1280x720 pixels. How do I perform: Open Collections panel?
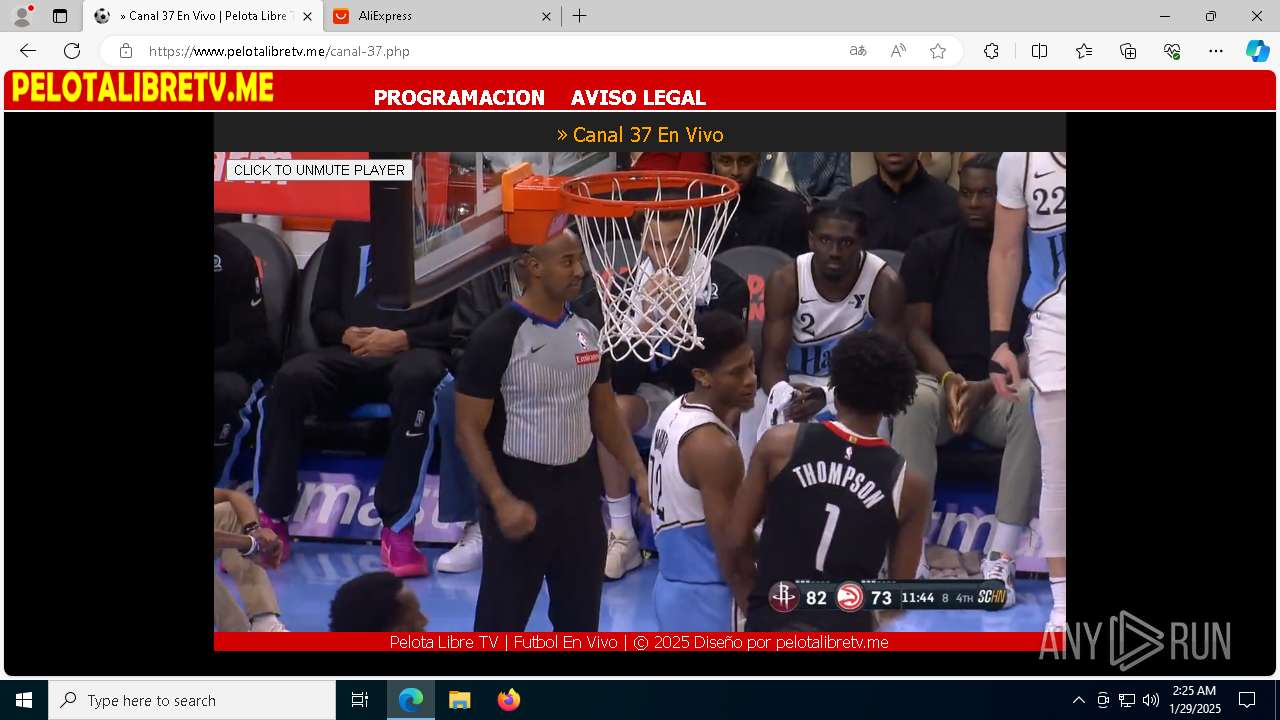[1128, 51]
